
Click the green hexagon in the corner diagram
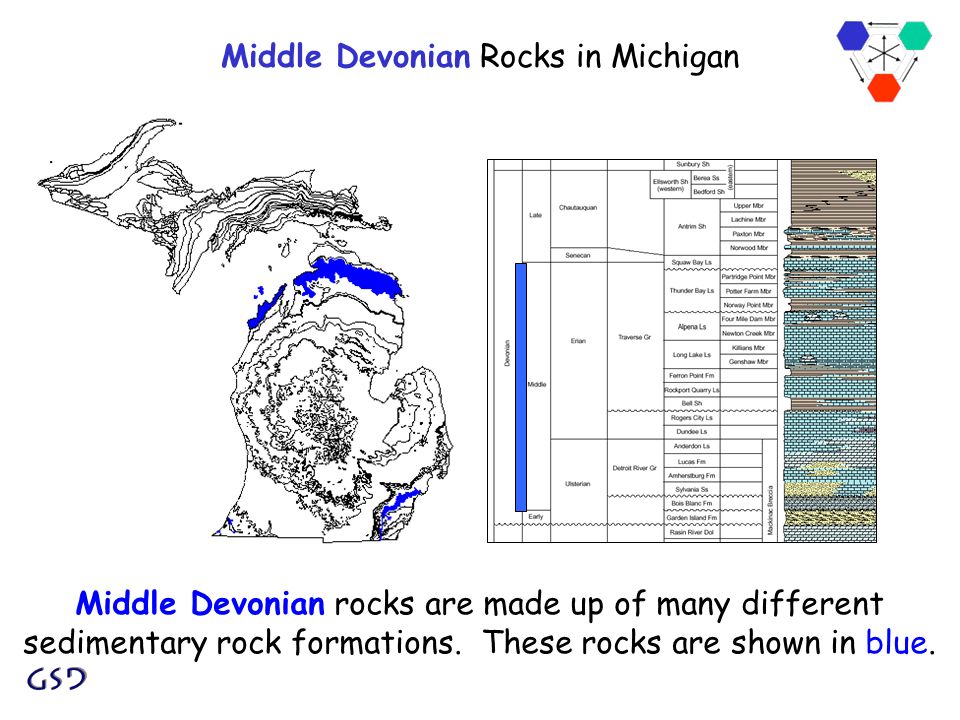915,36
